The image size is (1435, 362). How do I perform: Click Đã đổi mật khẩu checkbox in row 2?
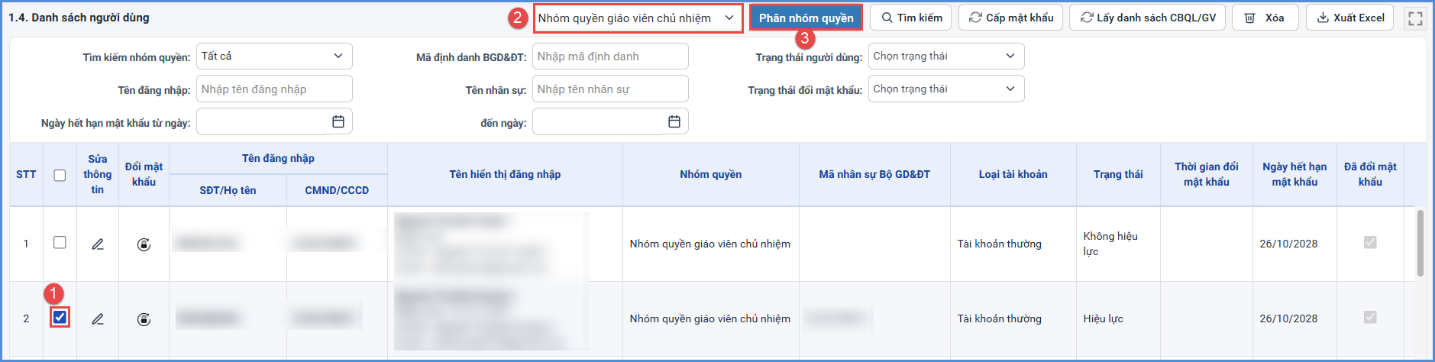point(1370,317)
